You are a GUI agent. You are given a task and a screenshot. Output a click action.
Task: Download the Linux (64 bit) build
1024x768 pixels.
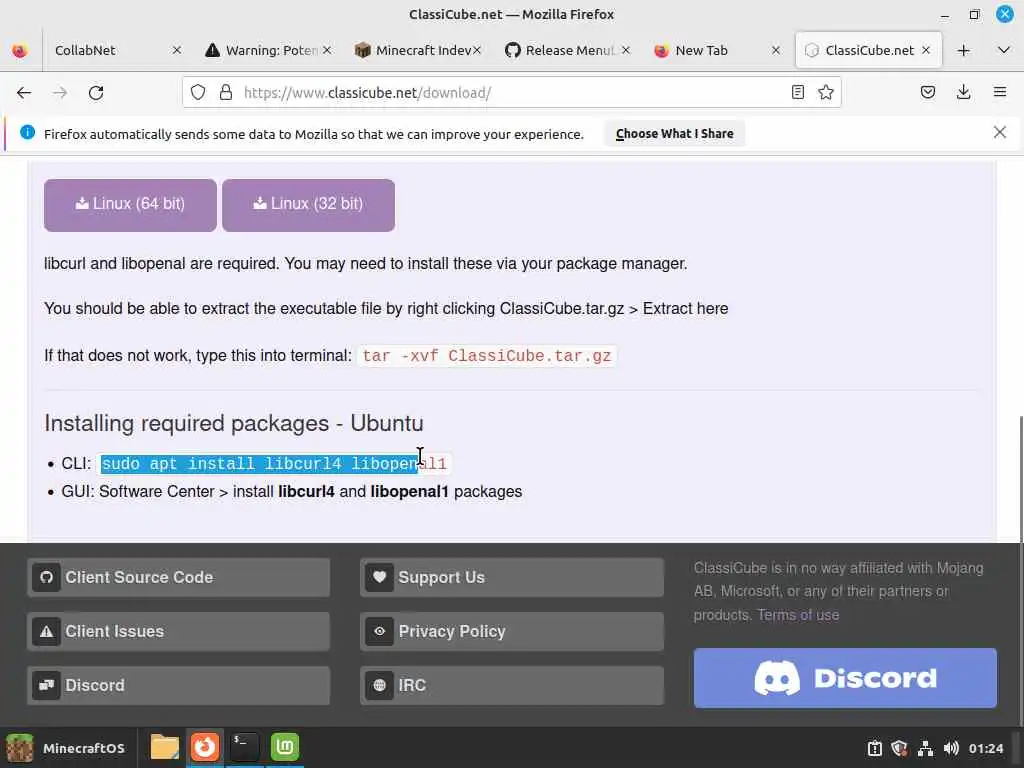point(130,205)
